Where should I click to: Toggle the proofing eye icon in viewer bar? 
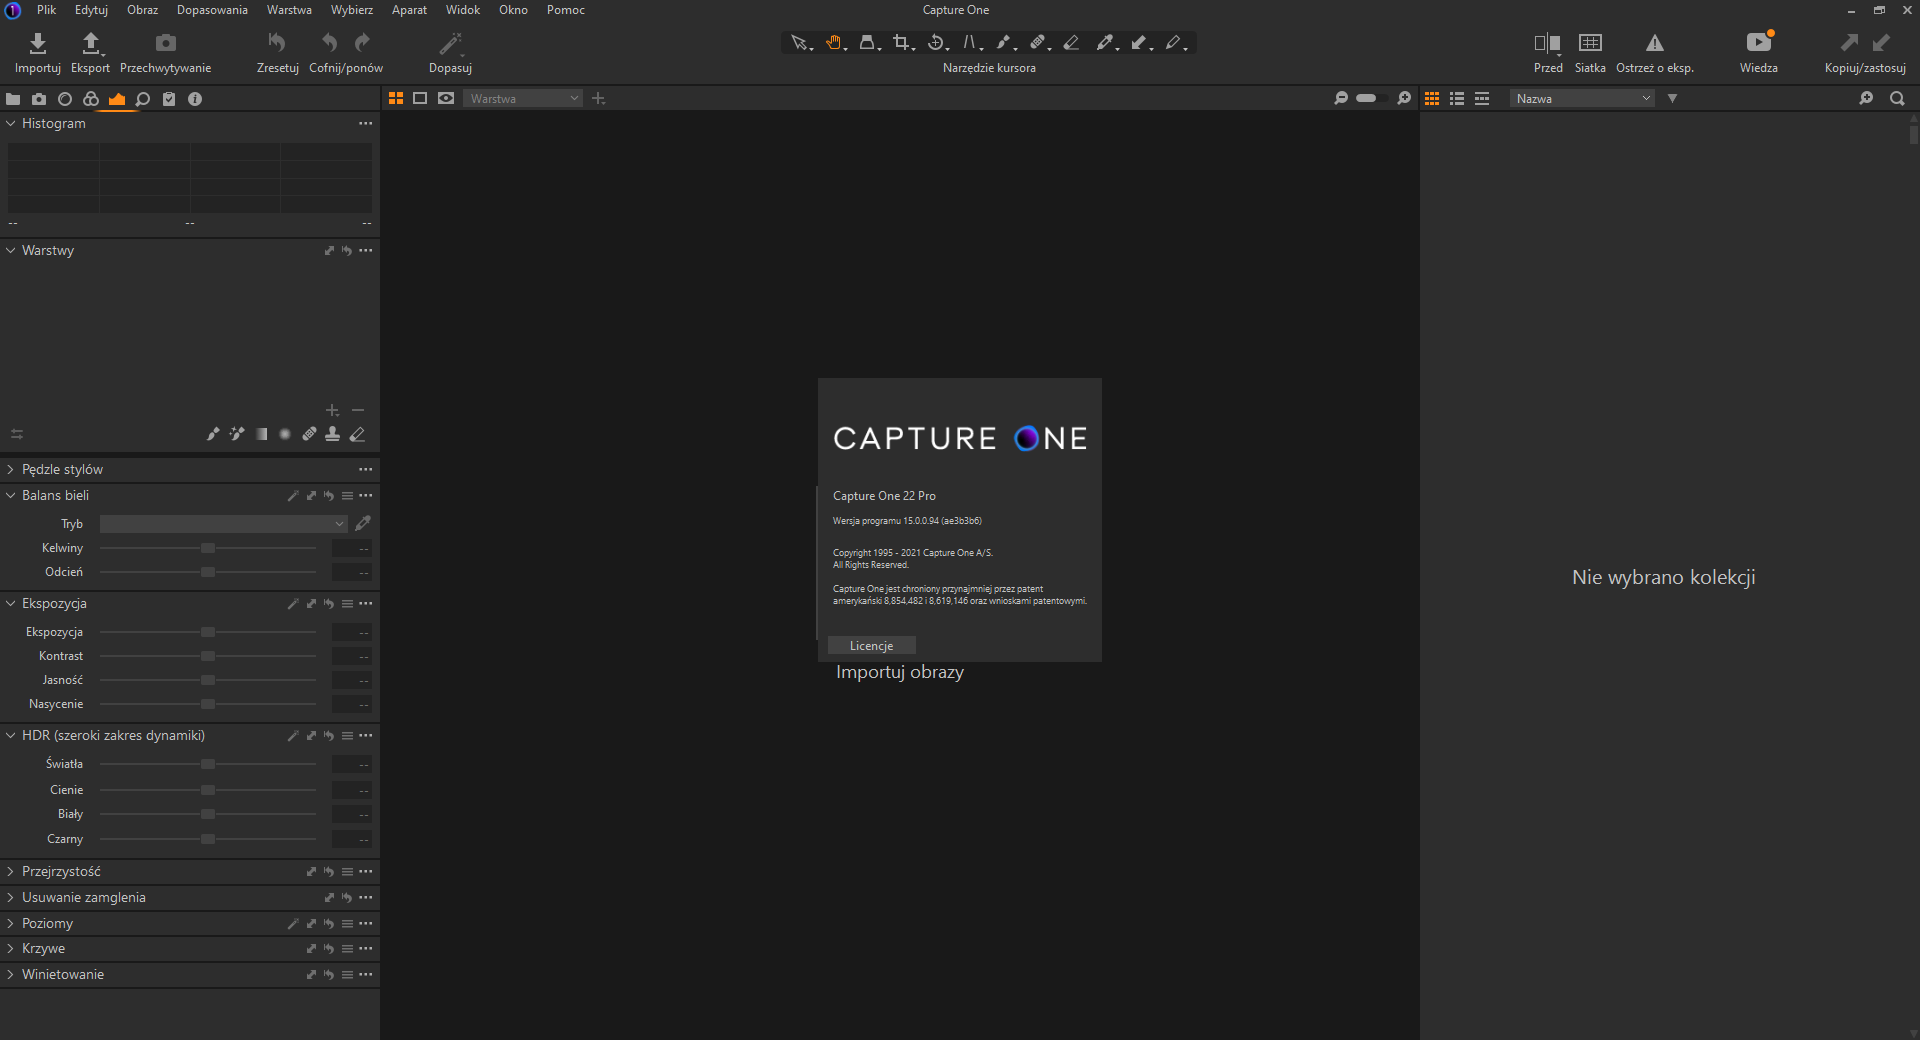point(446,98)
